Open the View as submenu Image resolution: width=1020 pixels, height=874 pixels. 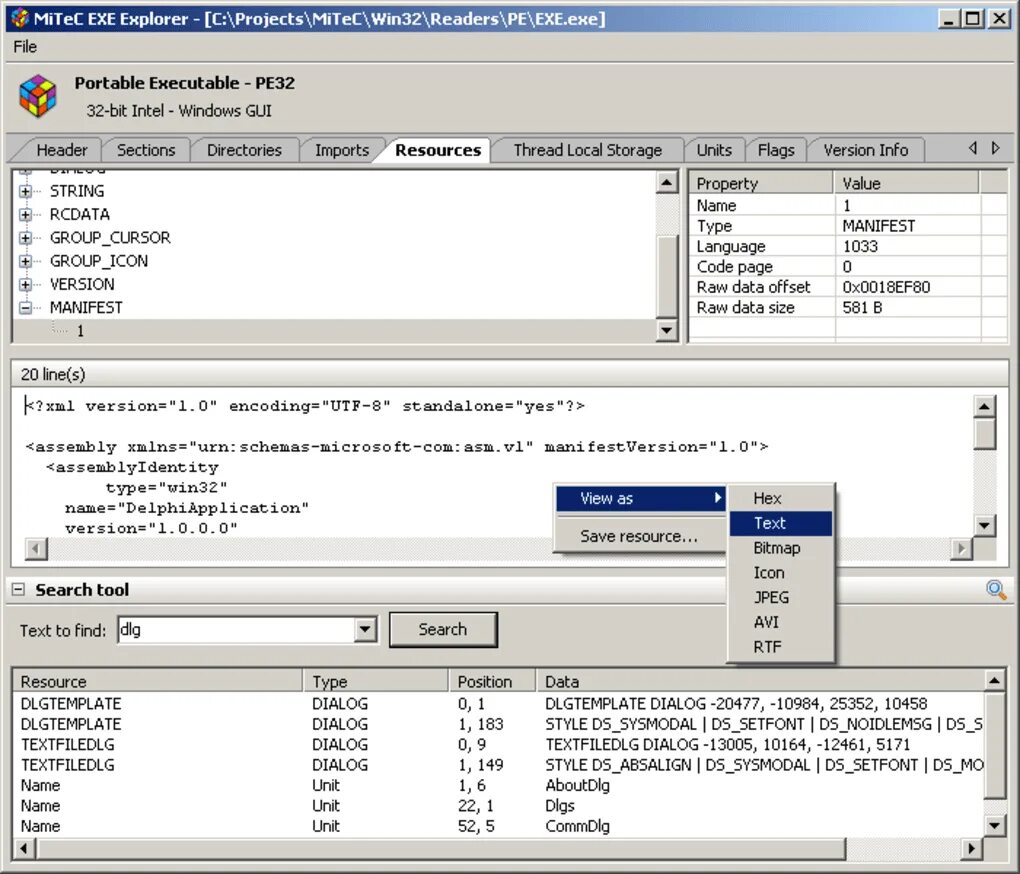(x=641, y=498)
